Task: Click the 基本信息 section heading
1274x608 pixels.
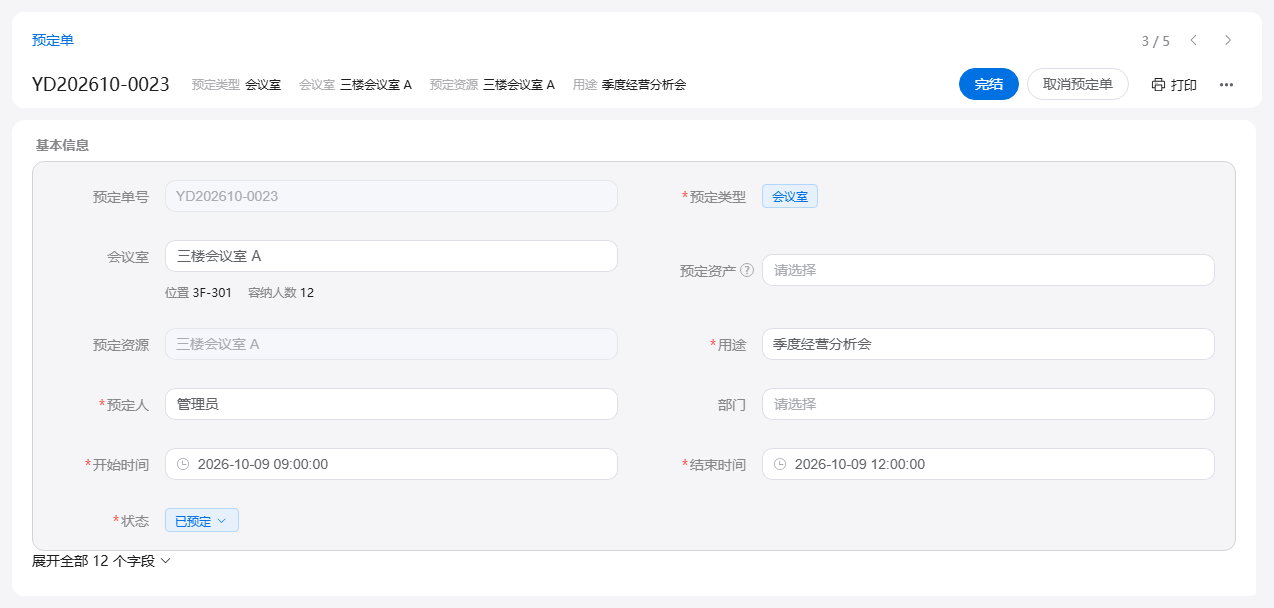Action: [x=62, y=145]
